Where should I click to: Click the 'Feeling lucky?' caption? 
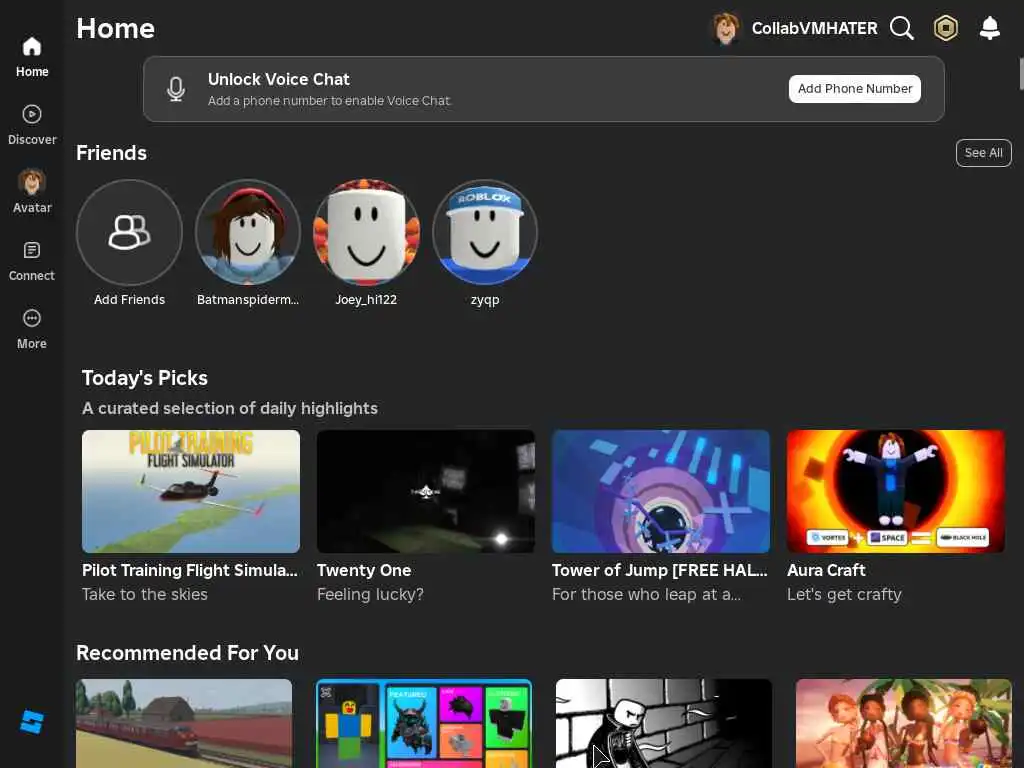click(x=370, y=594)
